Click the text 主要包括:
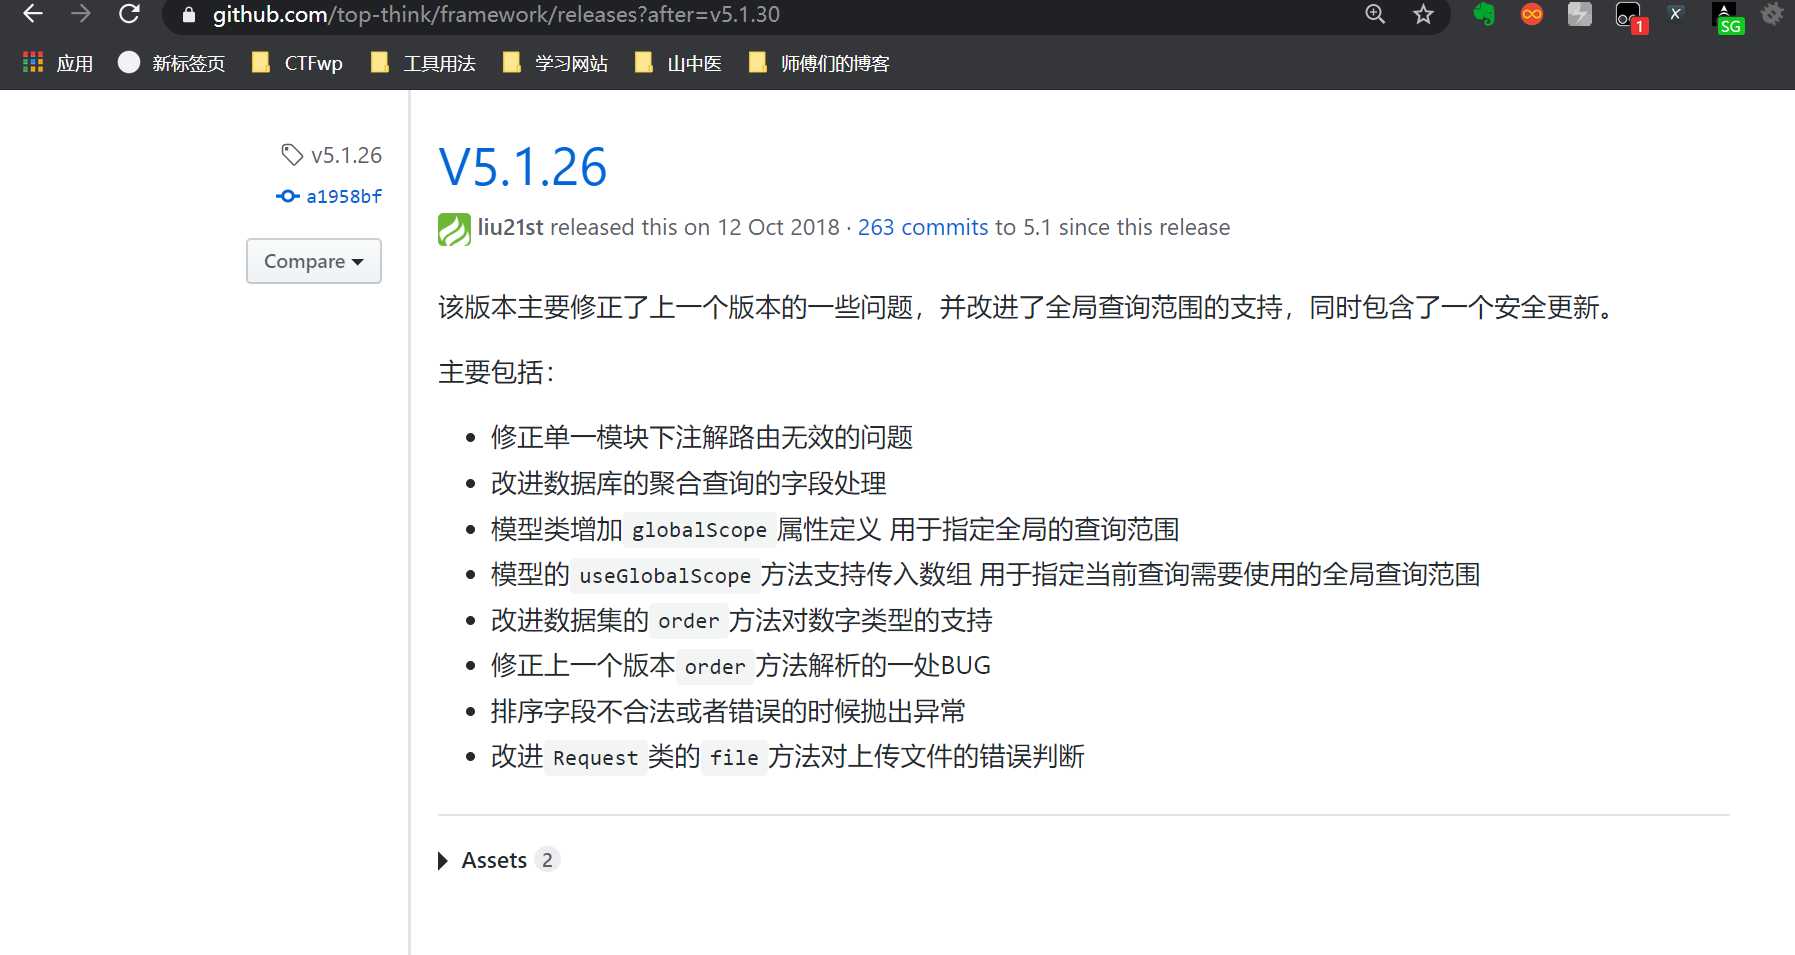This screenshot has width=1795, height=955. coord(496,372)
